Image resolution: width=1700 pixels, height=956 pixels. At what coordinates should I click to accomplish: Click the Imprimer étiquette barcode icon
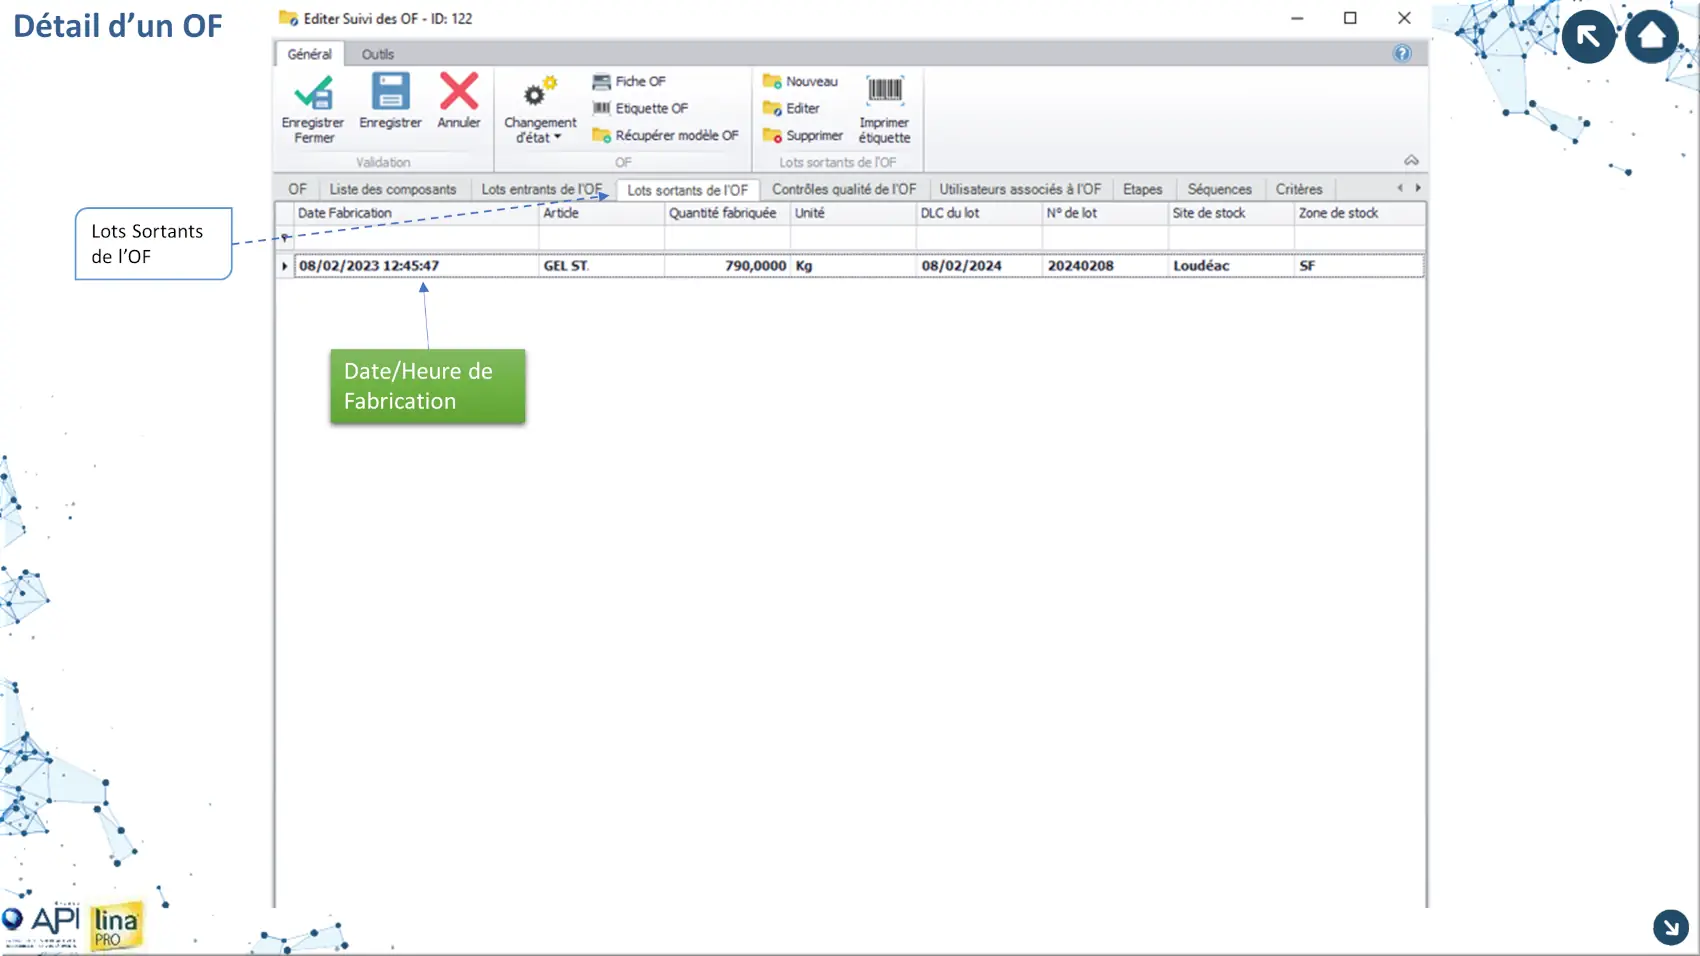click(x=884, y=91)
